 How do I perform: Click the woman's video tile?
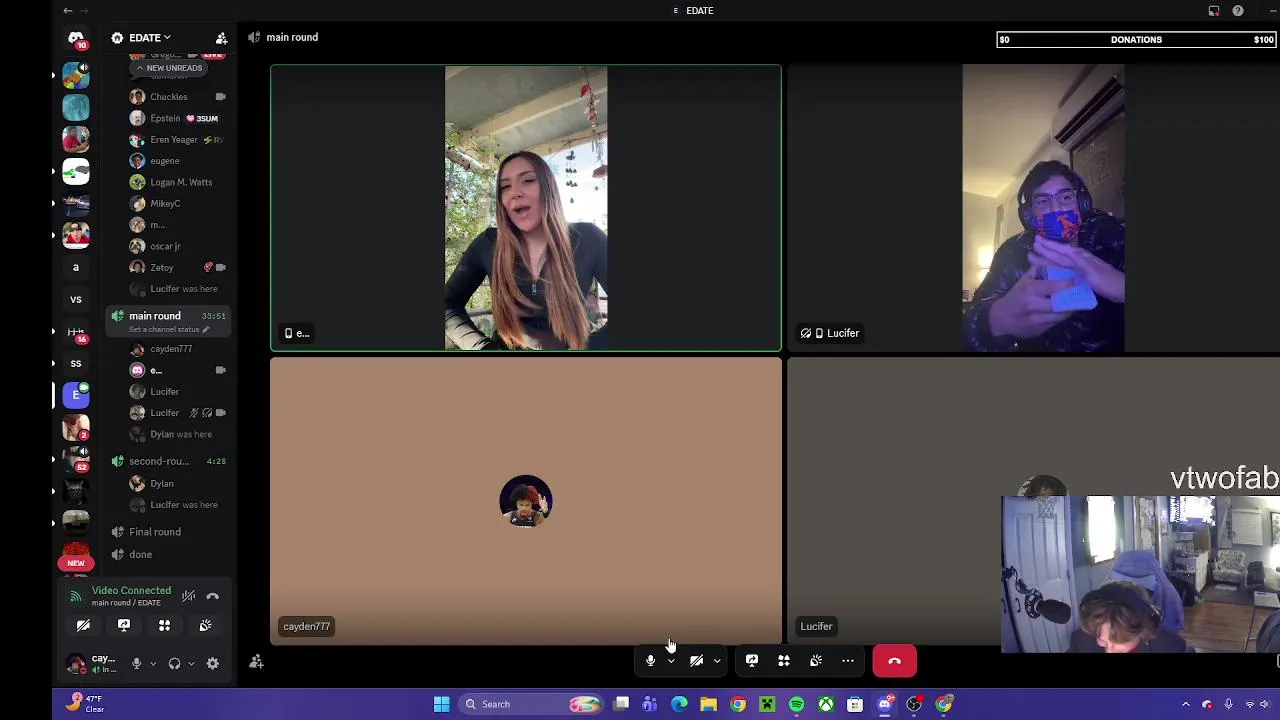coord(526,208)
